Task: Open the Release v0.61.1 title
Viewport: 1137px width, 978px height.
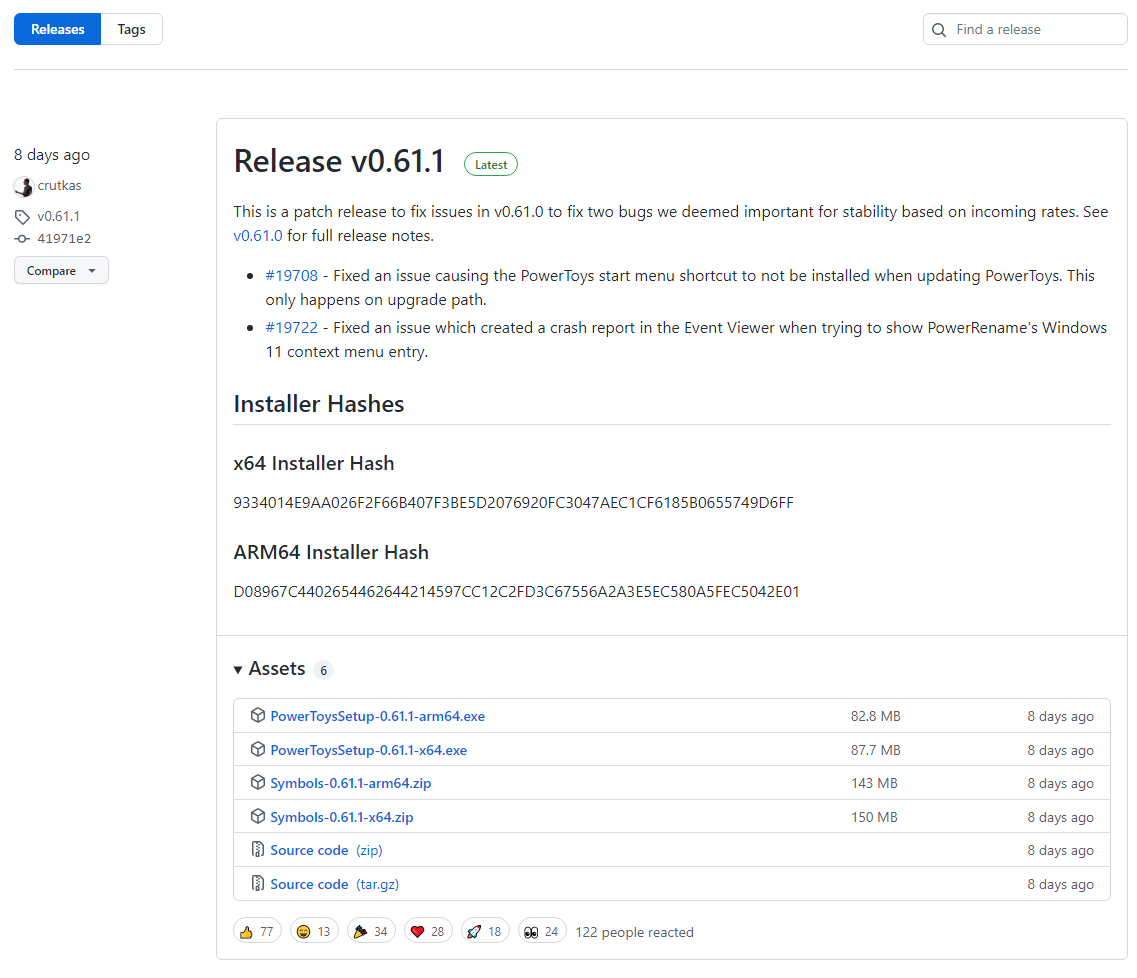Action: tap(339, 161)
